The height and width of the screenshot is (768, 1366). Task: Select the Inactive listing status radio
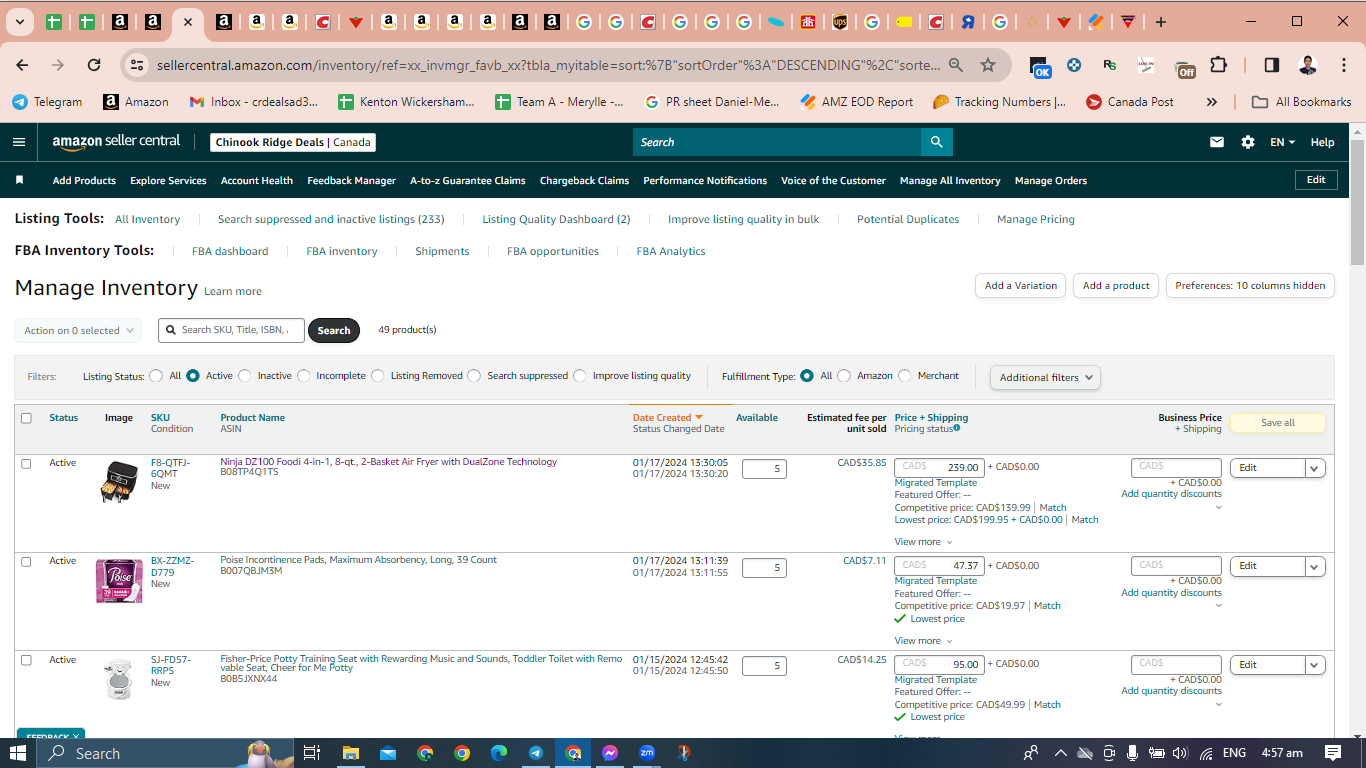click(245, 376)
